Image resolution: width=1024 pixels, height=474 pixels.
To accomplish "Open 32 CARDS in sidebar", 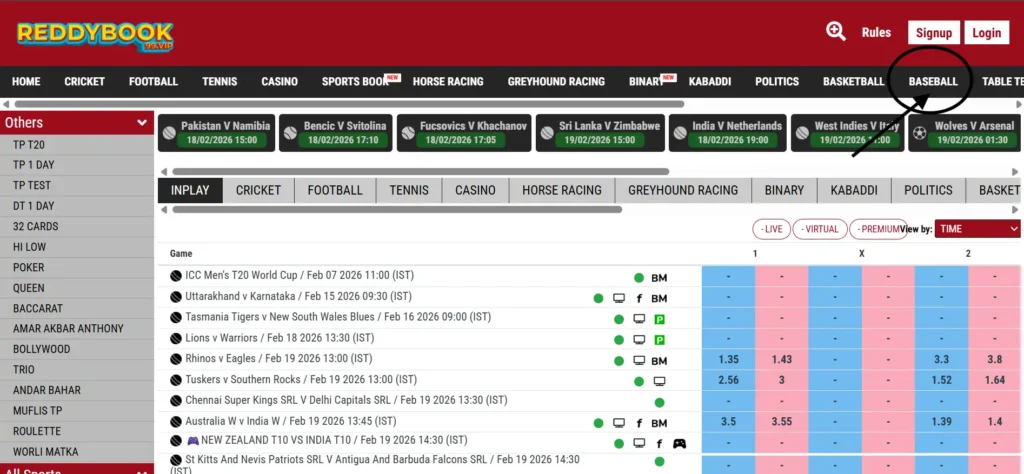I will click(x=77, y=227).
